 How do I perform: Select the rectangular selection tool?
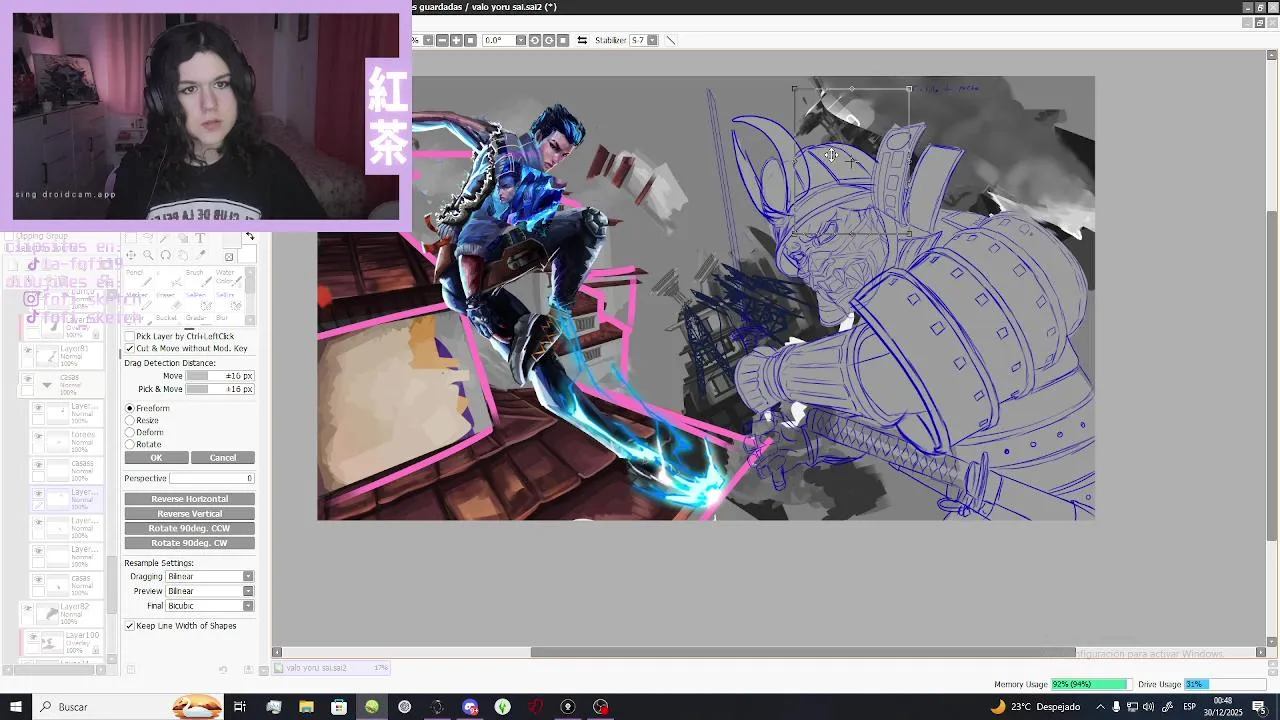point(131,238)
